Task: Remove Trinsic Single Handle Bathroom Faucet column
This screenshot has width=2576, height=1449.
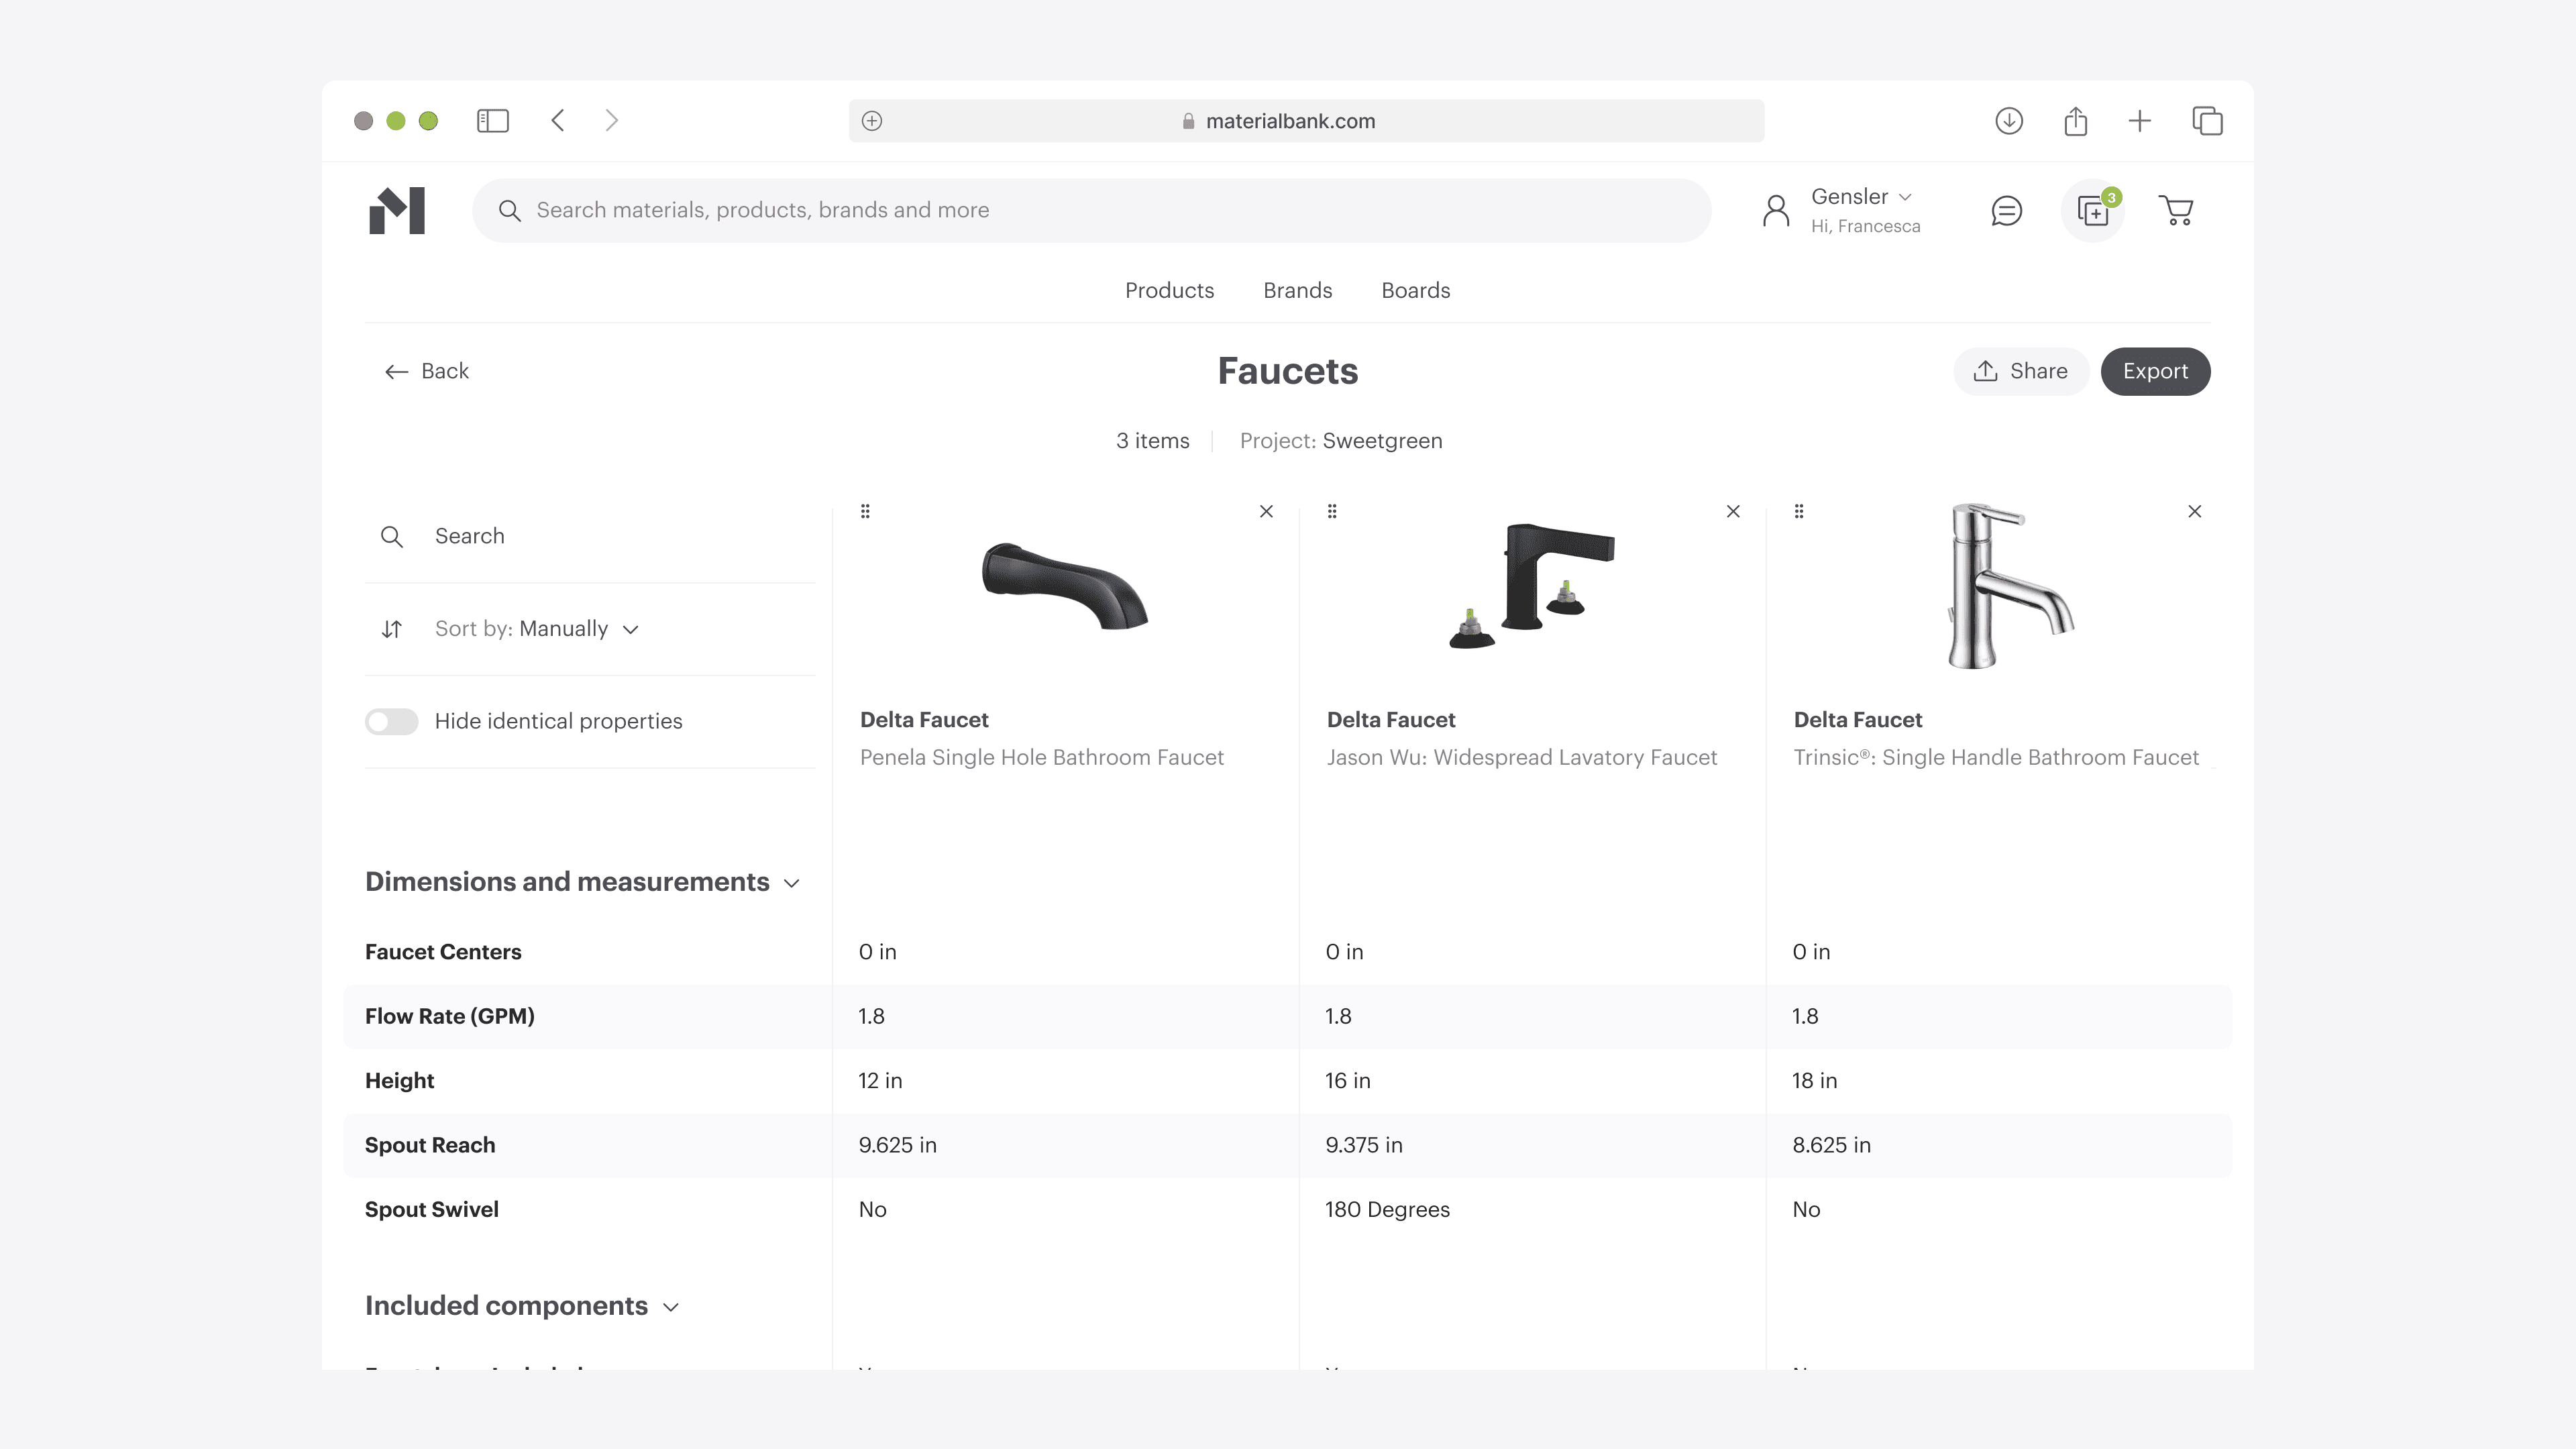Action: coord(2195,511)
